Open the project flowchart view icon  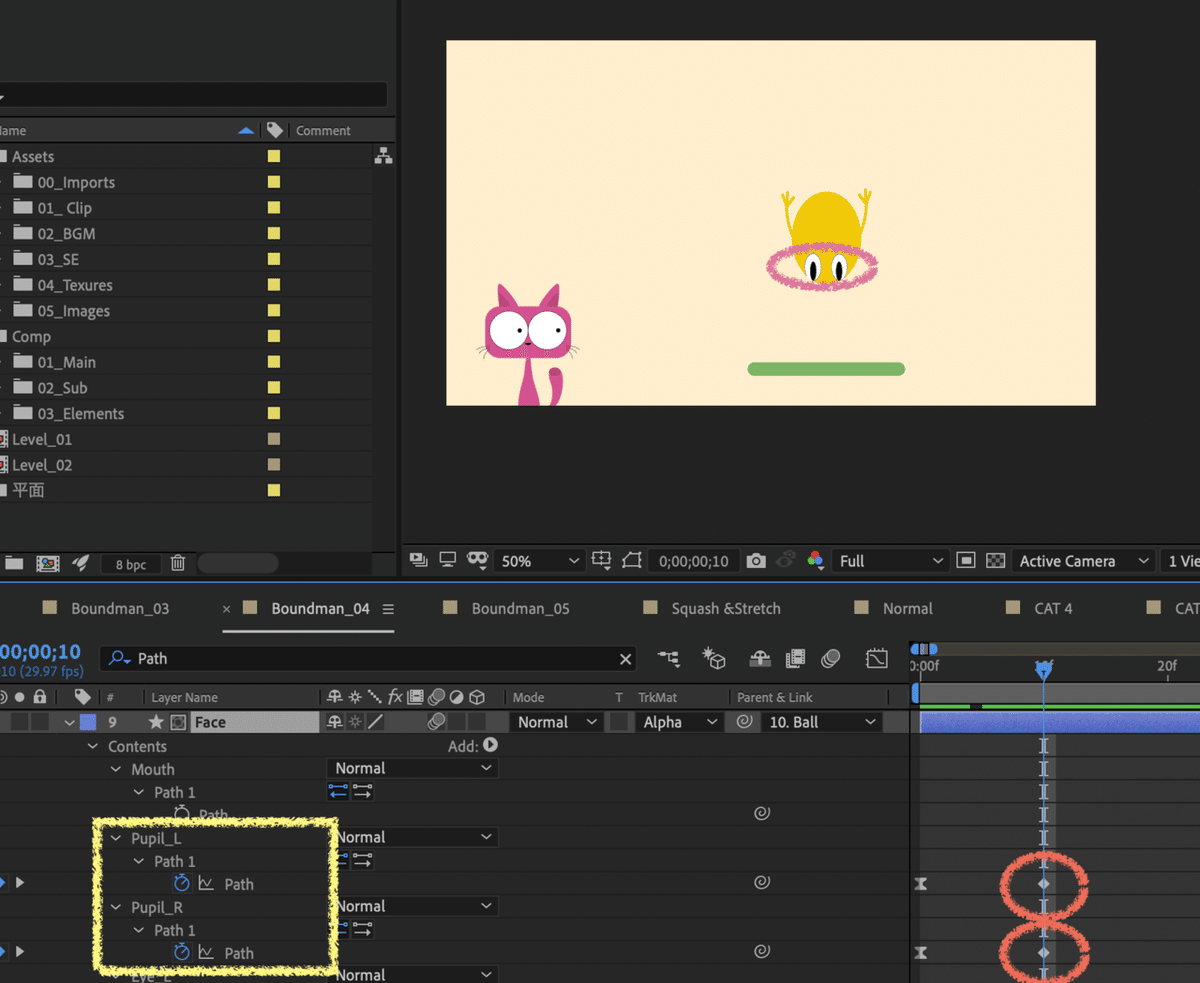pos(383,156)
